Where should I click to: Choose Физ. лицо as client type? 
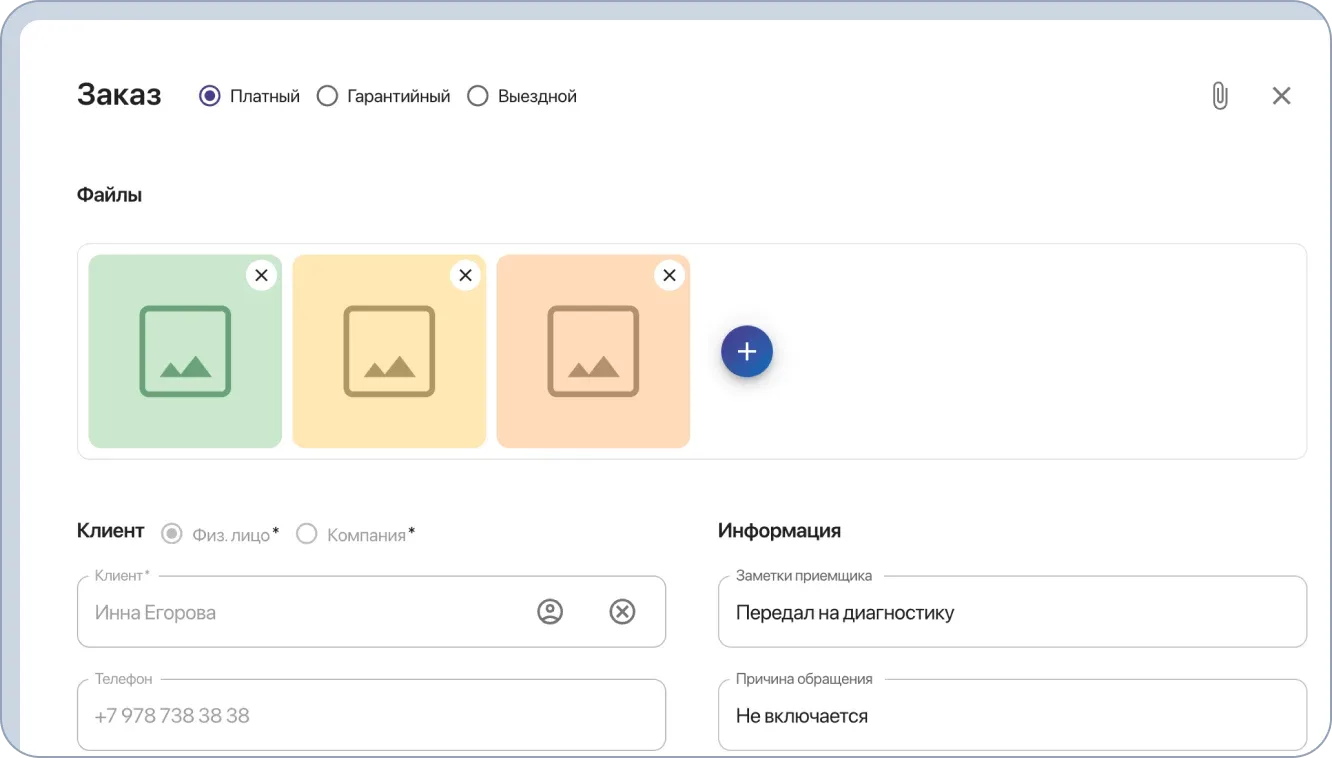(x=171, y=533)
